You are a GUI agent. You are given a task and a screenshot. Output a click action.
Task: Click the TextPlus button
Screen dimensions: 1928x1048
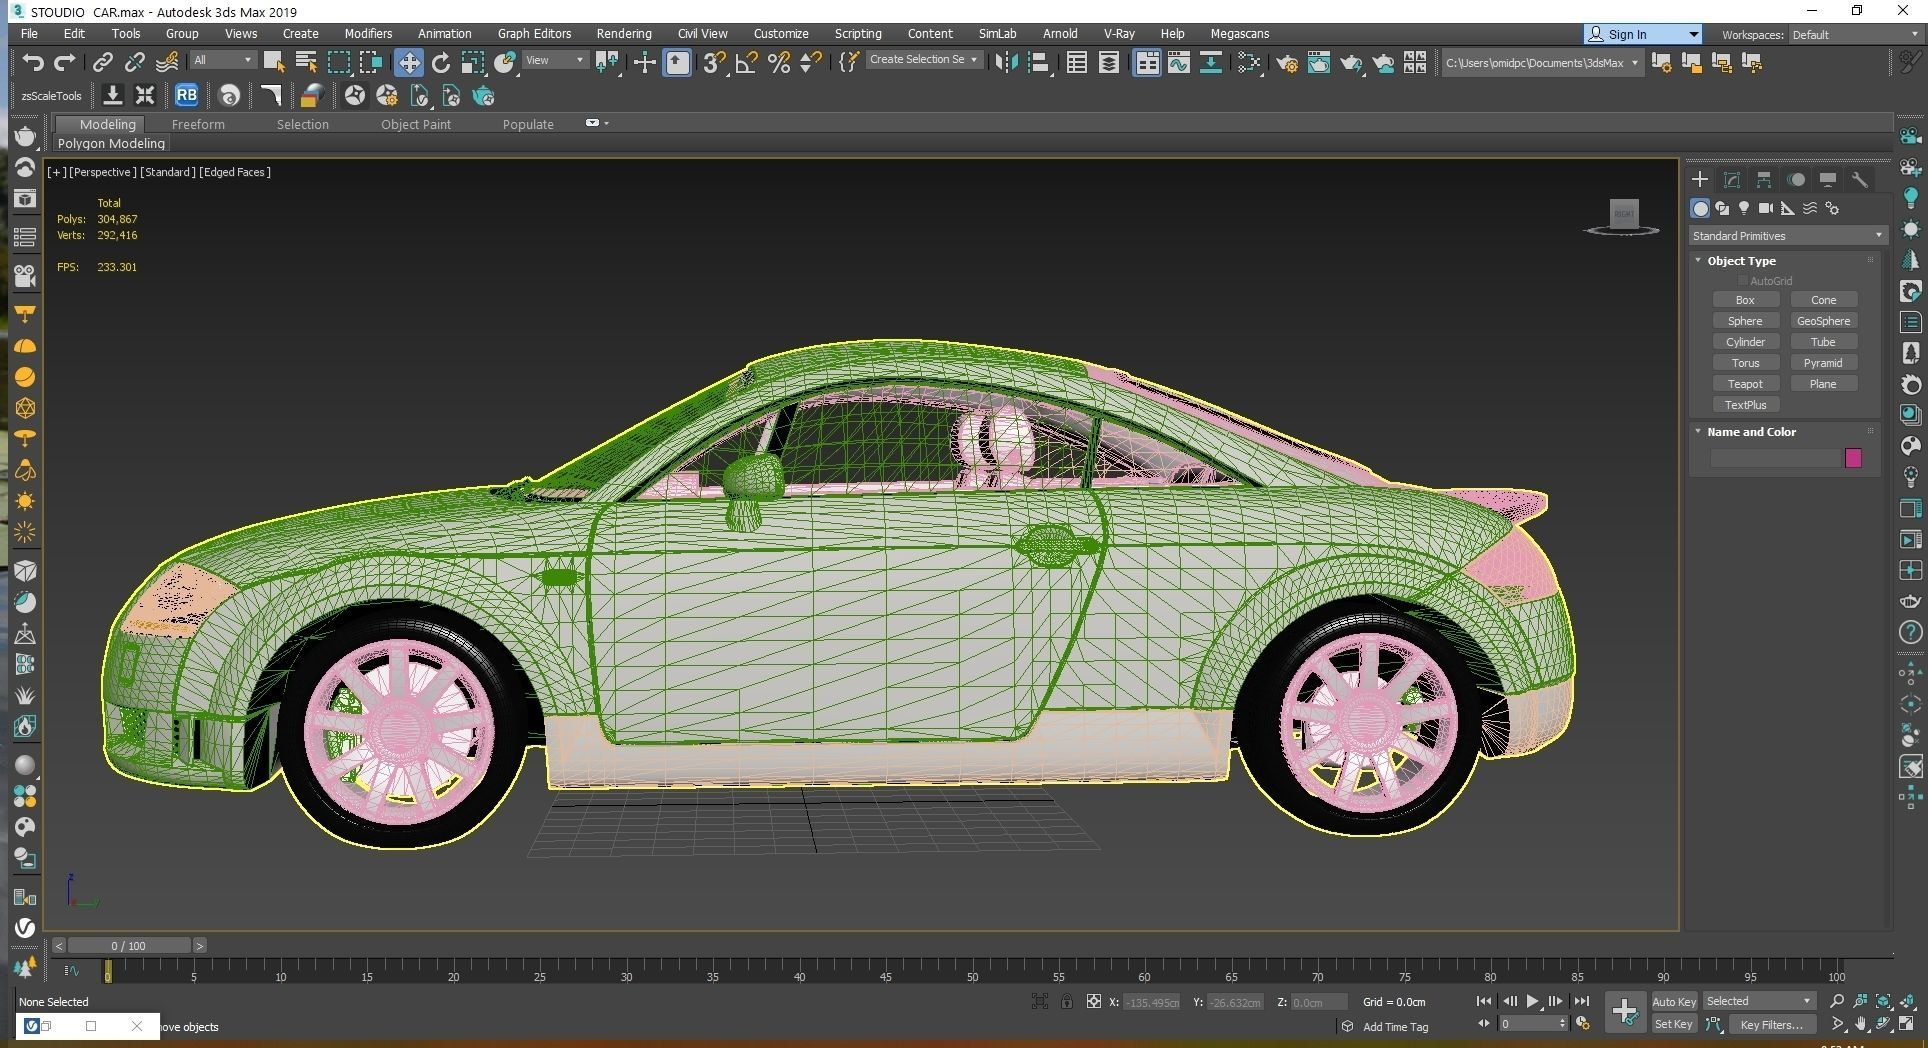coord(1745,405)
